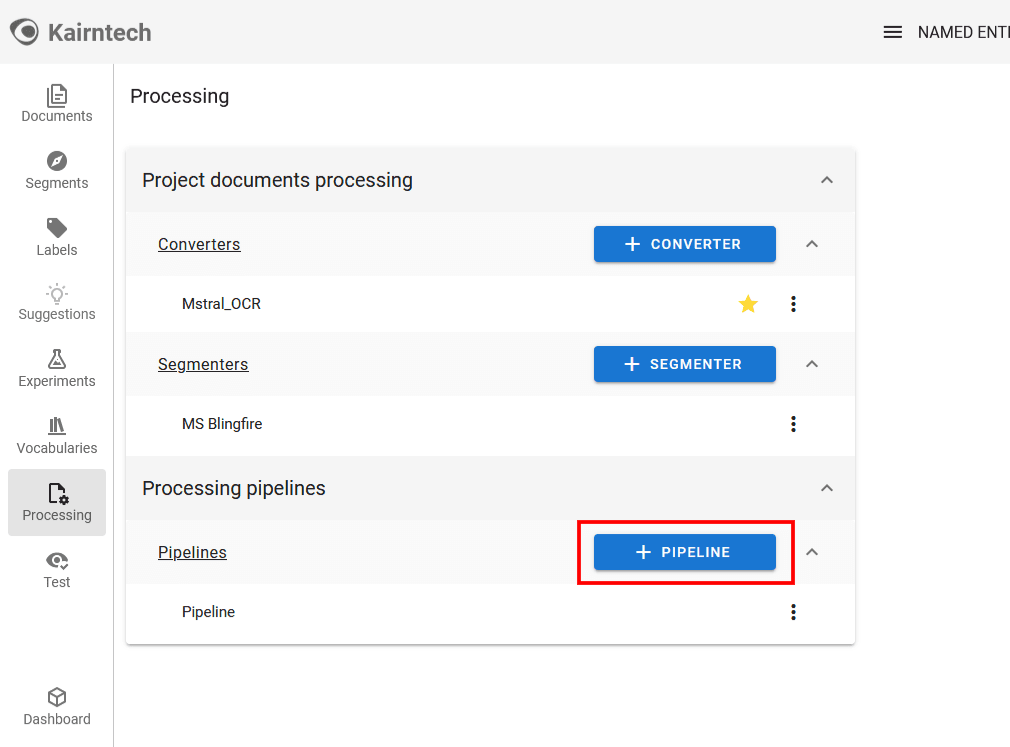Collapse the Processing pipelines section
Screen dimensions: 1010x747
pyautogui.click(x=827, y=488)
